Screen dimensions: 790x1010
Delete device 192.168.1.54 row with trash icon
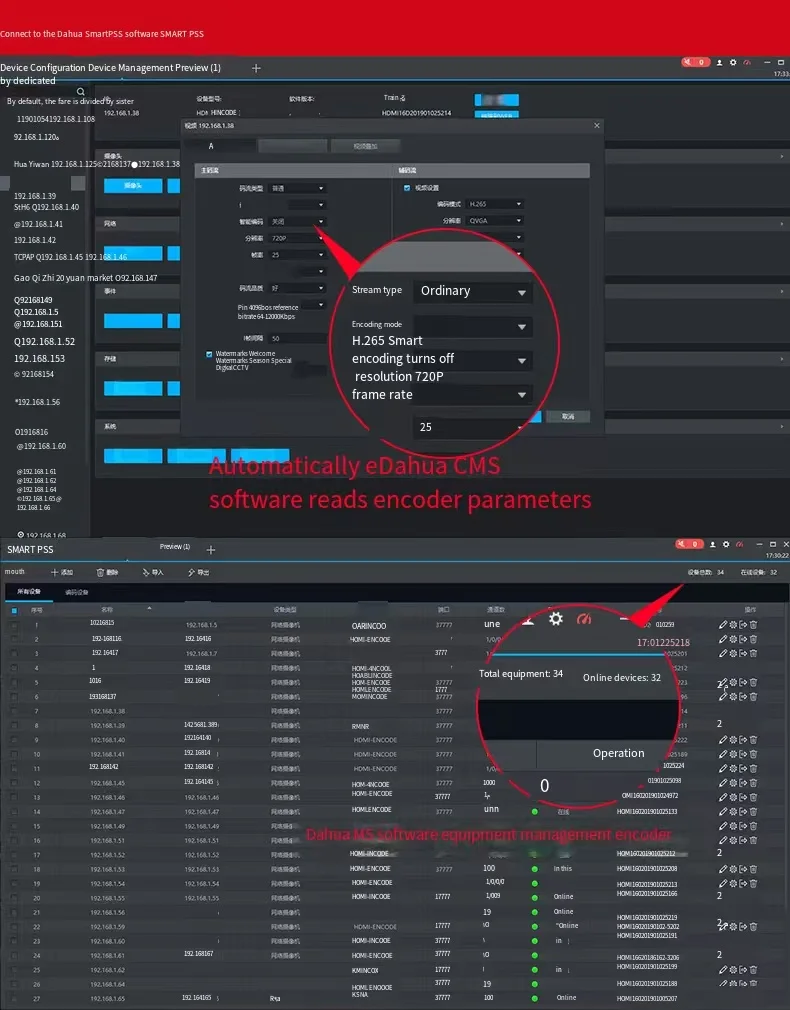pos(753,883)
